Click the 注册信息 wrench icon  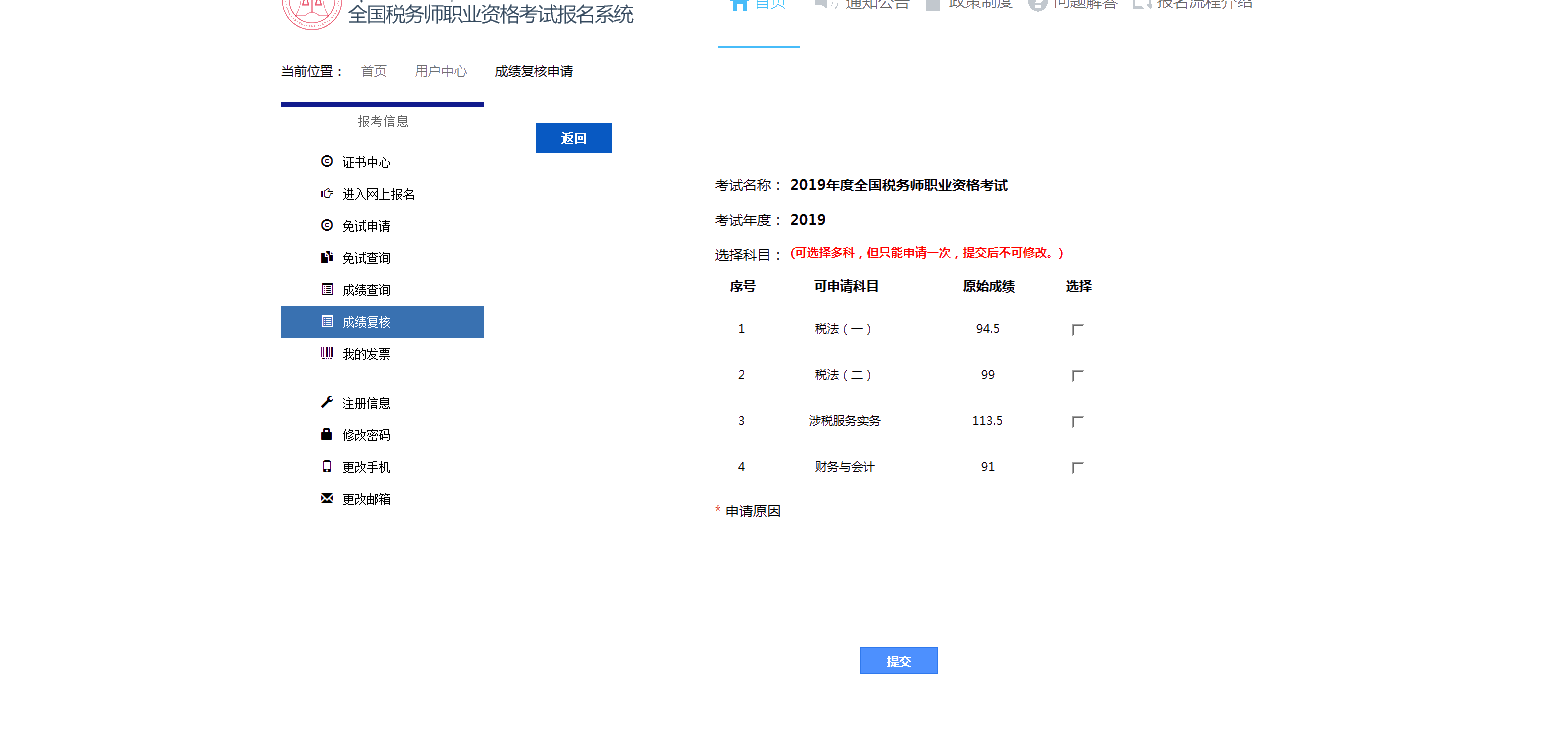pos(326,402)
